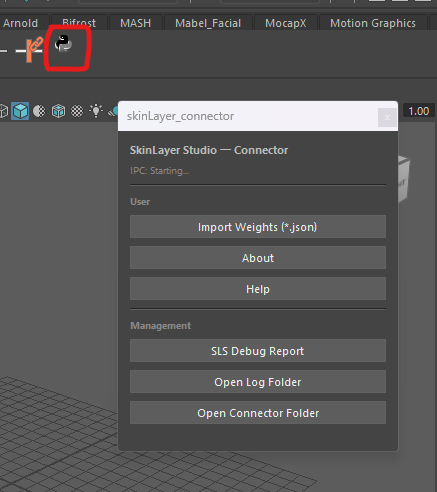Run the Python script shelf button
Viewport: 437px width, 492px height.
click(x=63, y=44)
